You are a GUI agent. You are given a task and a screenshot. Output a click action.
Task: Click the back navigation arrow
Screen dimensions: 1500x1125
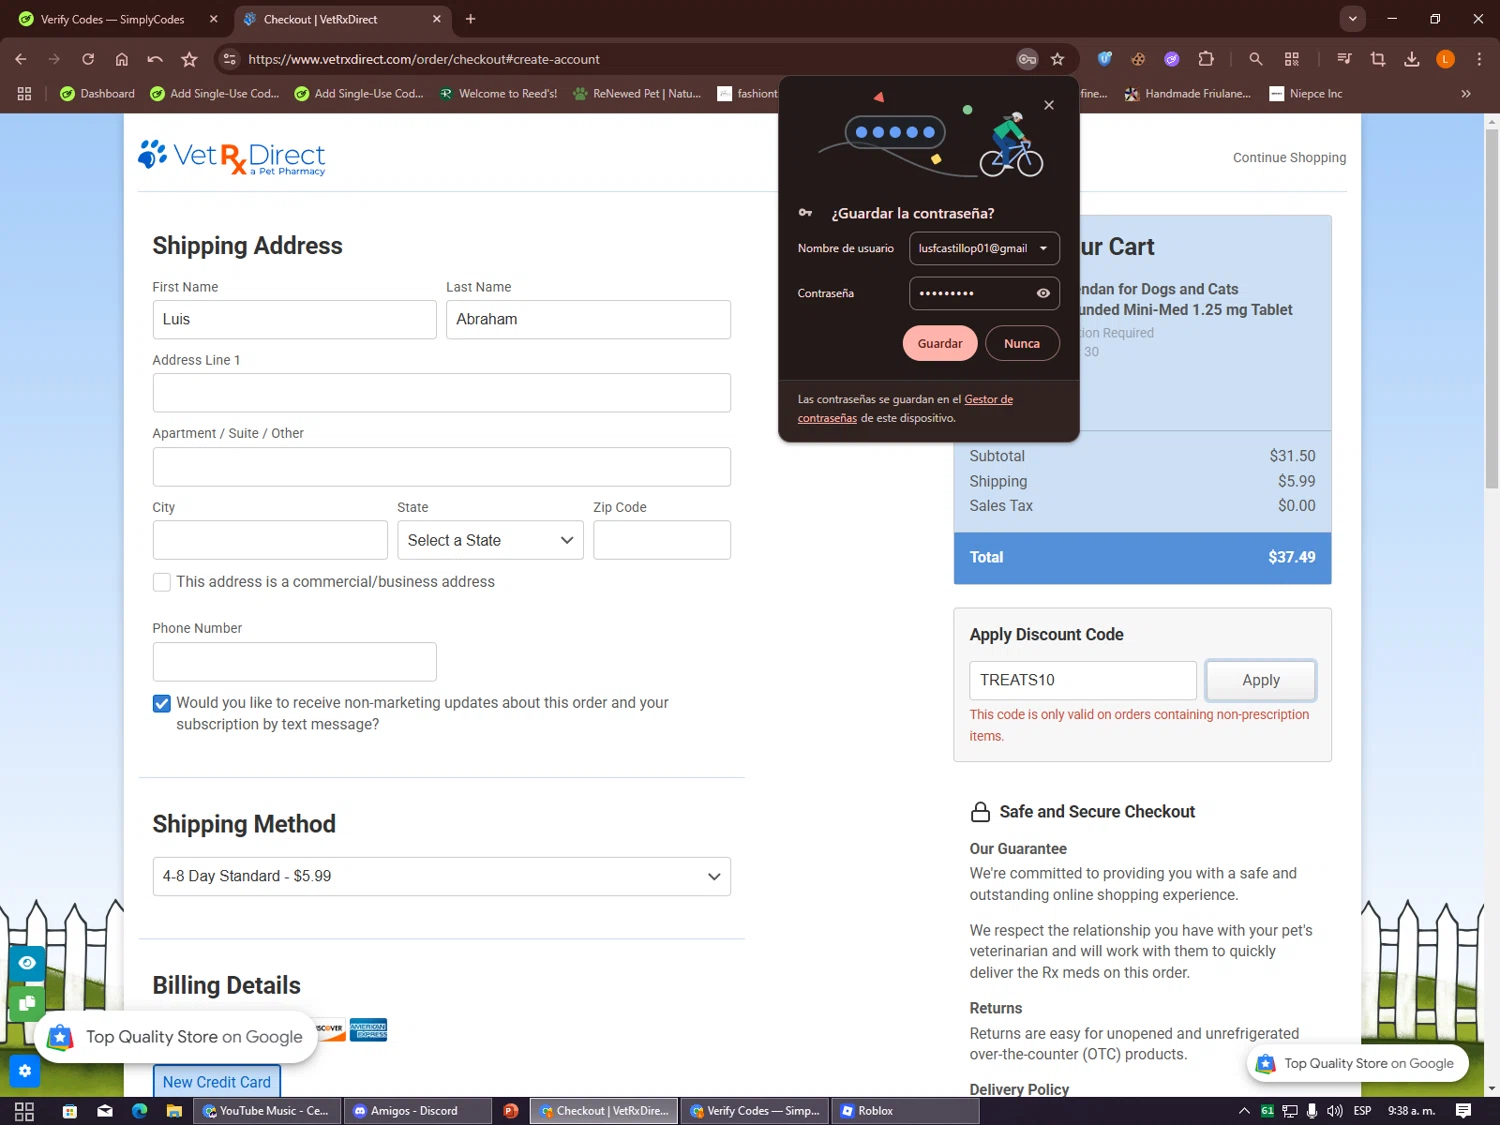(x=21, y=59)
